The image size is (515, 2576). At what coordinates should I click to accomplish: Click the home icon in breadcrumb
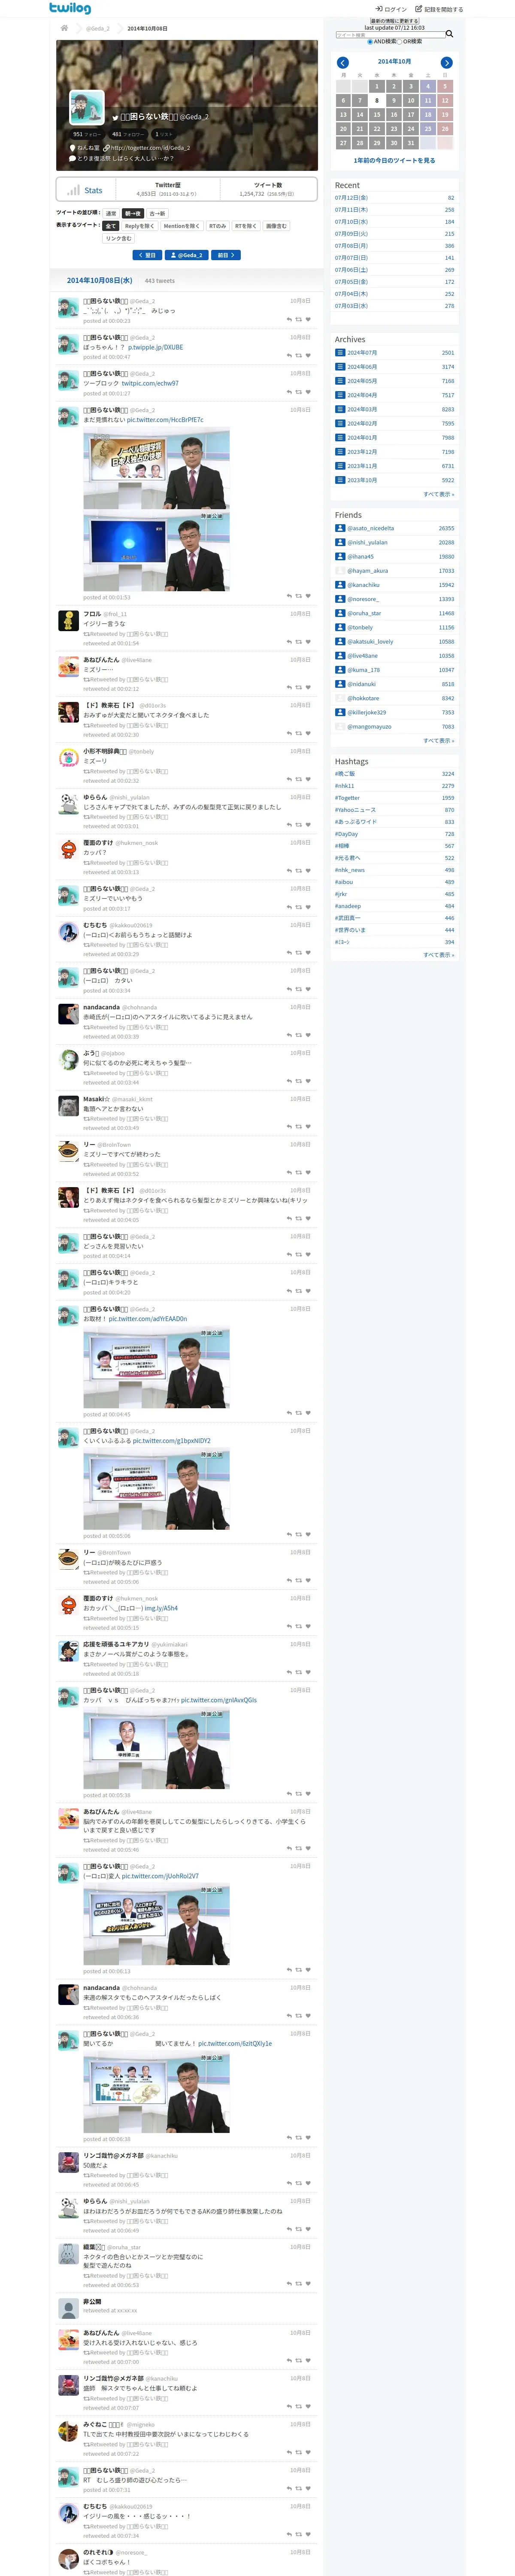tap(64, 28)
